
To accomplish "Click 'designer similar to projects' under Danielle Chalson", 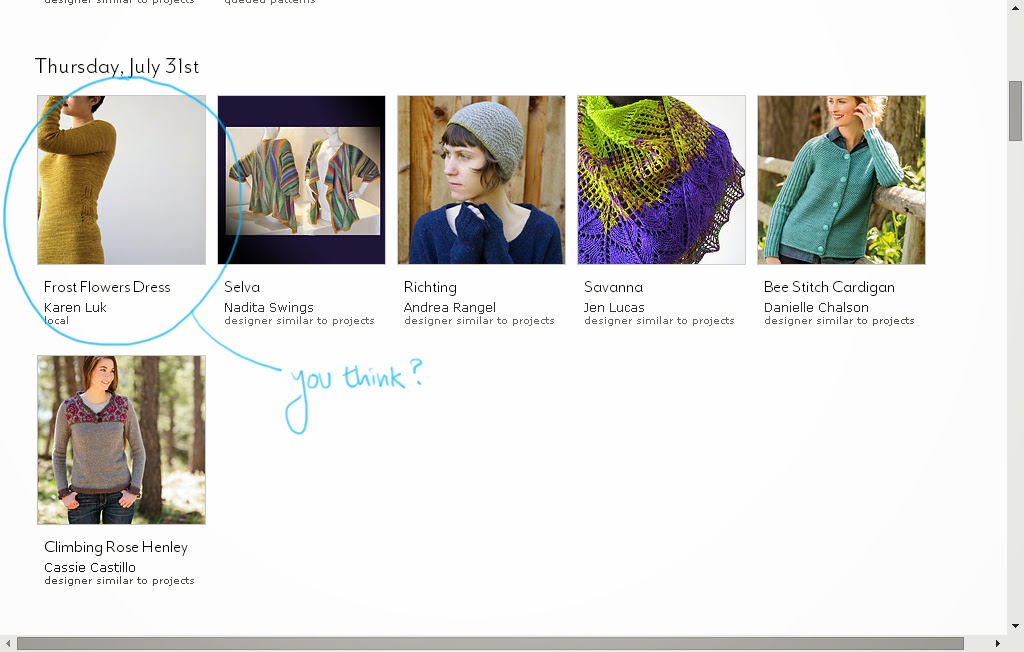I will [839, 321].
